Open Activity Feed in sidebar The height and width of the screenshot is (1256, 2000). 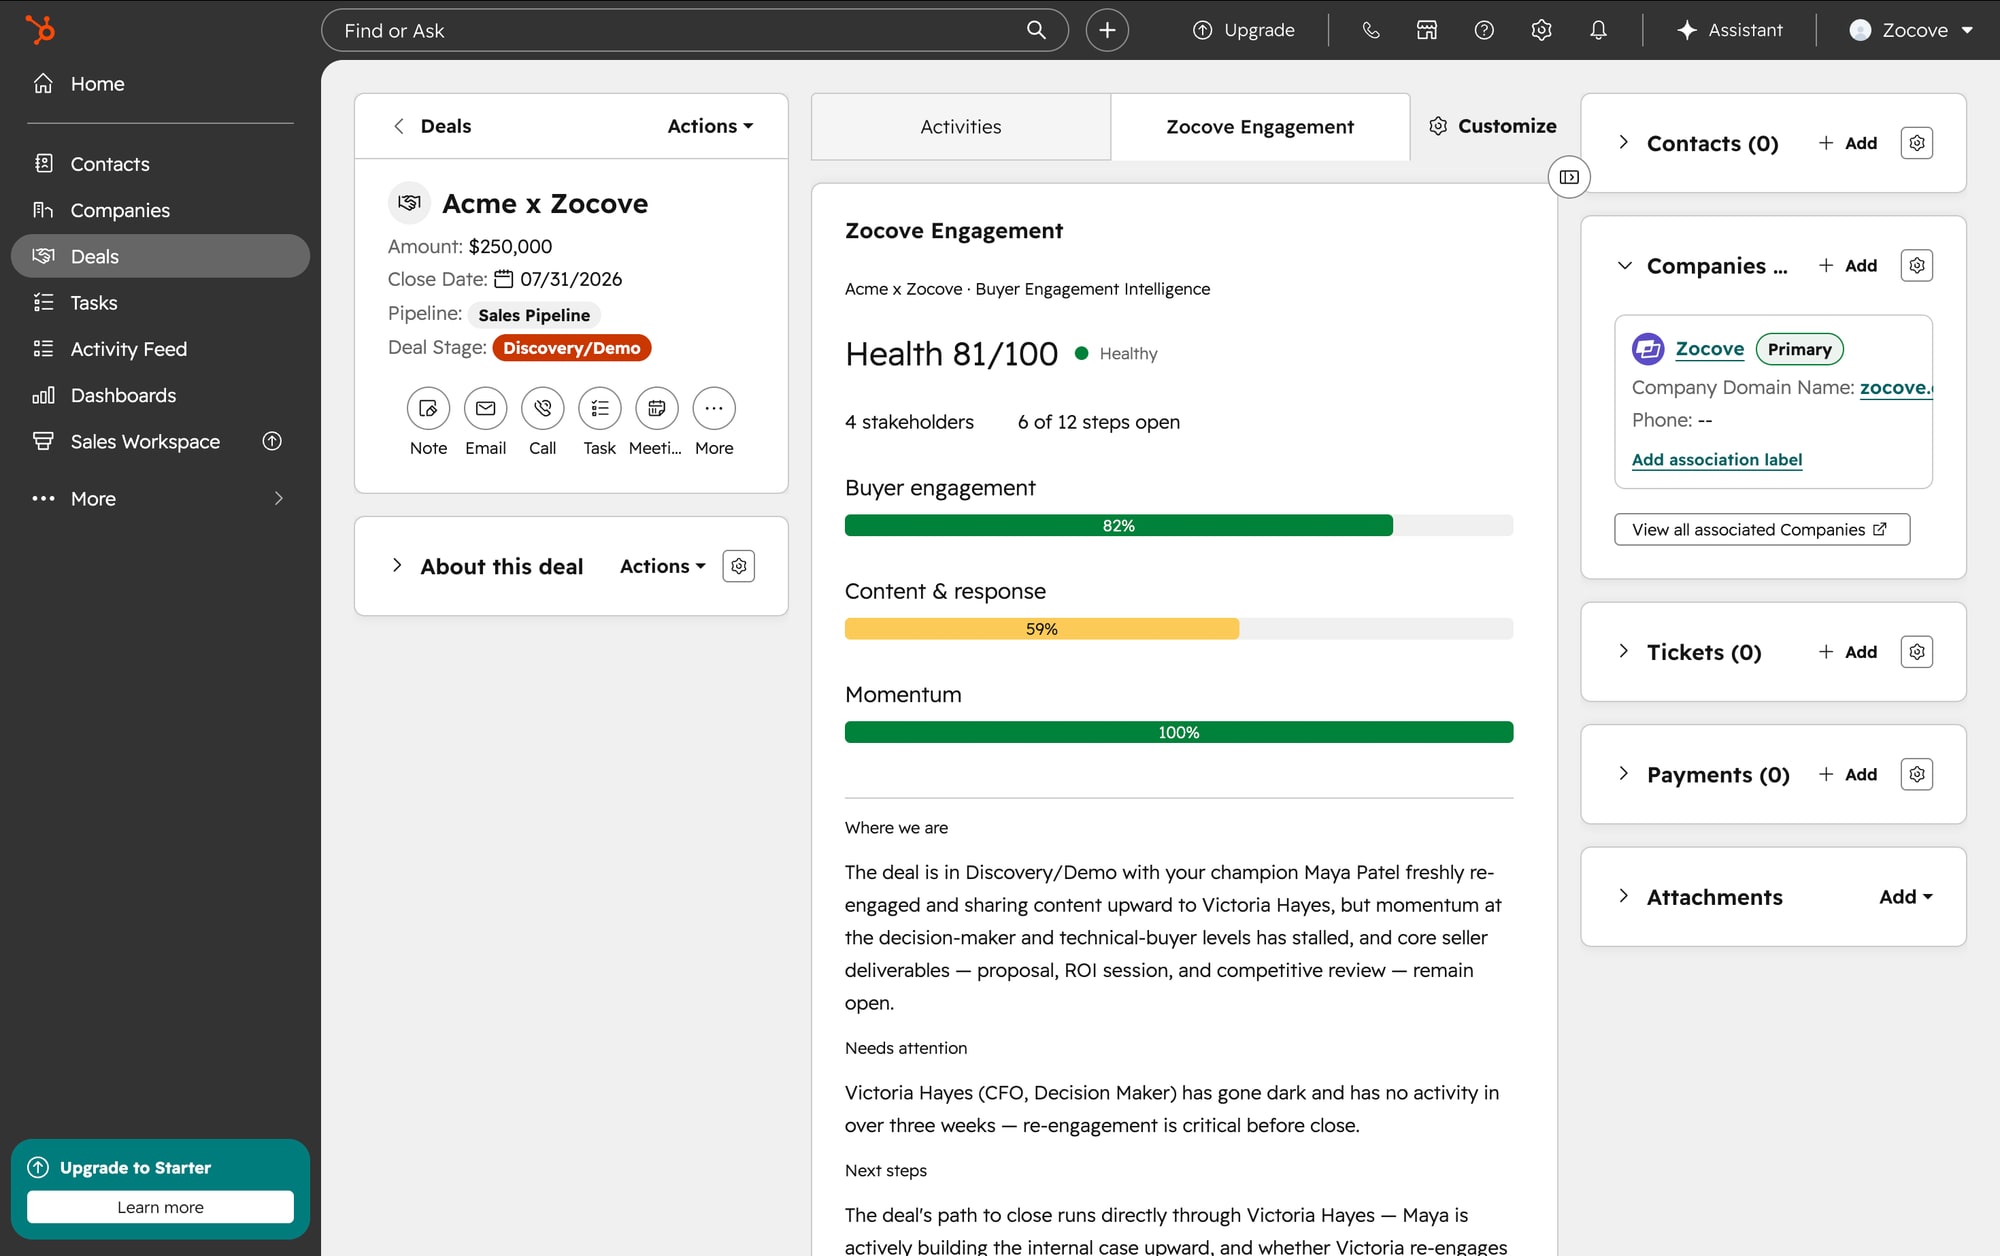[160, 349]
